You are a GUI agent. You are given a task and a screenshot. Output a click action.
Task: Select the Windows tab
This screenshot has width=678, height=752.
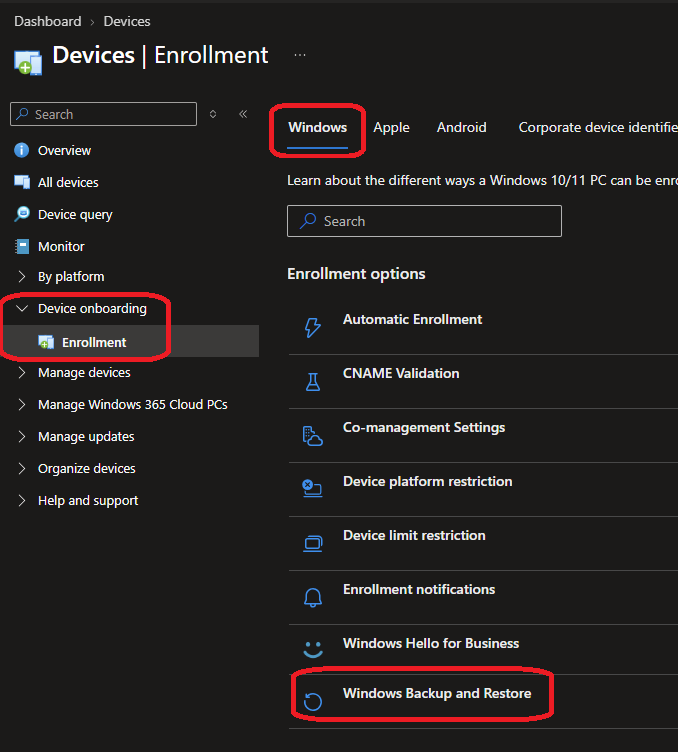(x=317, y=127)
